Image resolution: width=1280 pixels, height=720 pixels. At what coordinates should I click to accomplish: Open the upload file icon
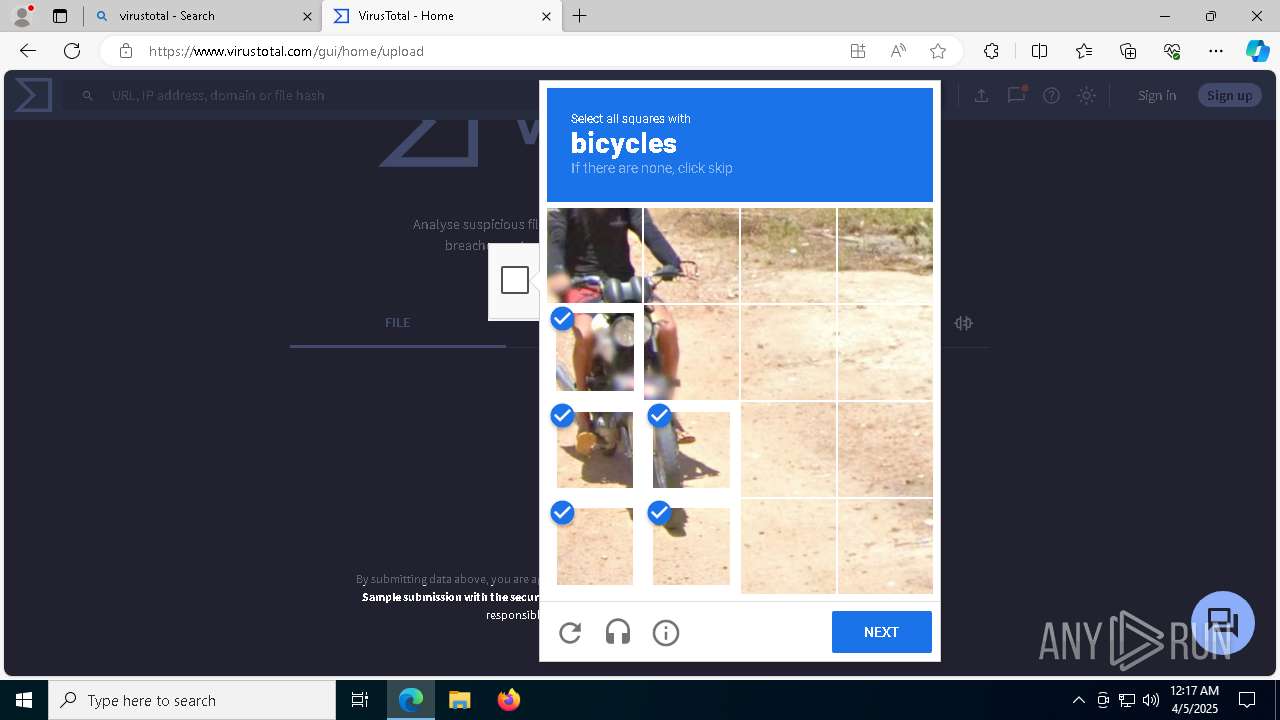981,95
